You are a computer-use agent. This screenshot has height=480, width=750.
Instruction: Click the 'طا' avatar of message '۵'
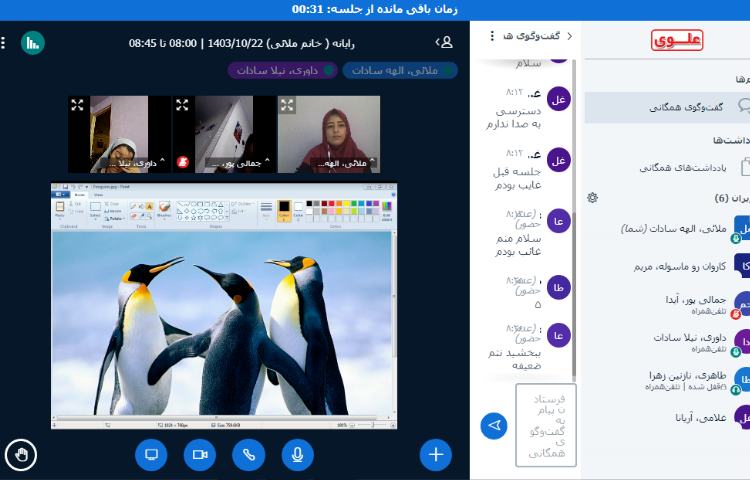[558, 287]
